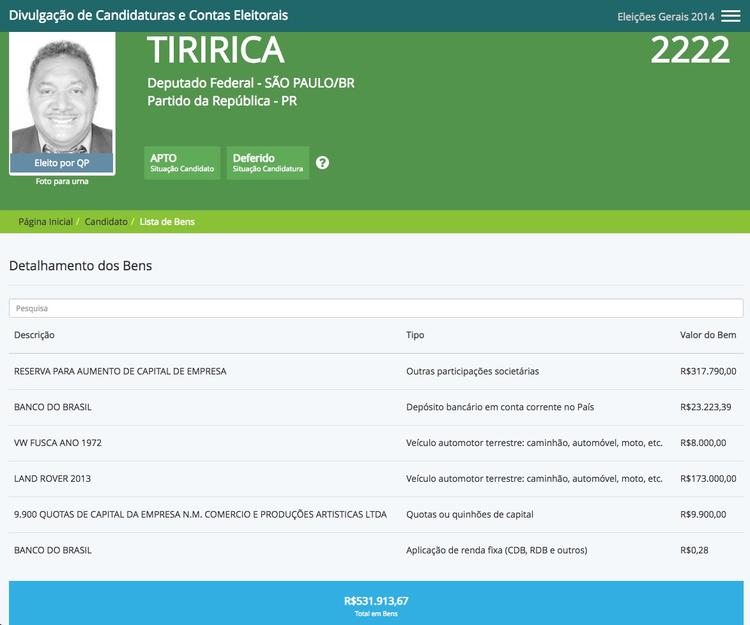Image resolution: width=750 pixels, height=625 pixels.
Task: Click the Total em Bens blue banner
Action: (375, 603)
